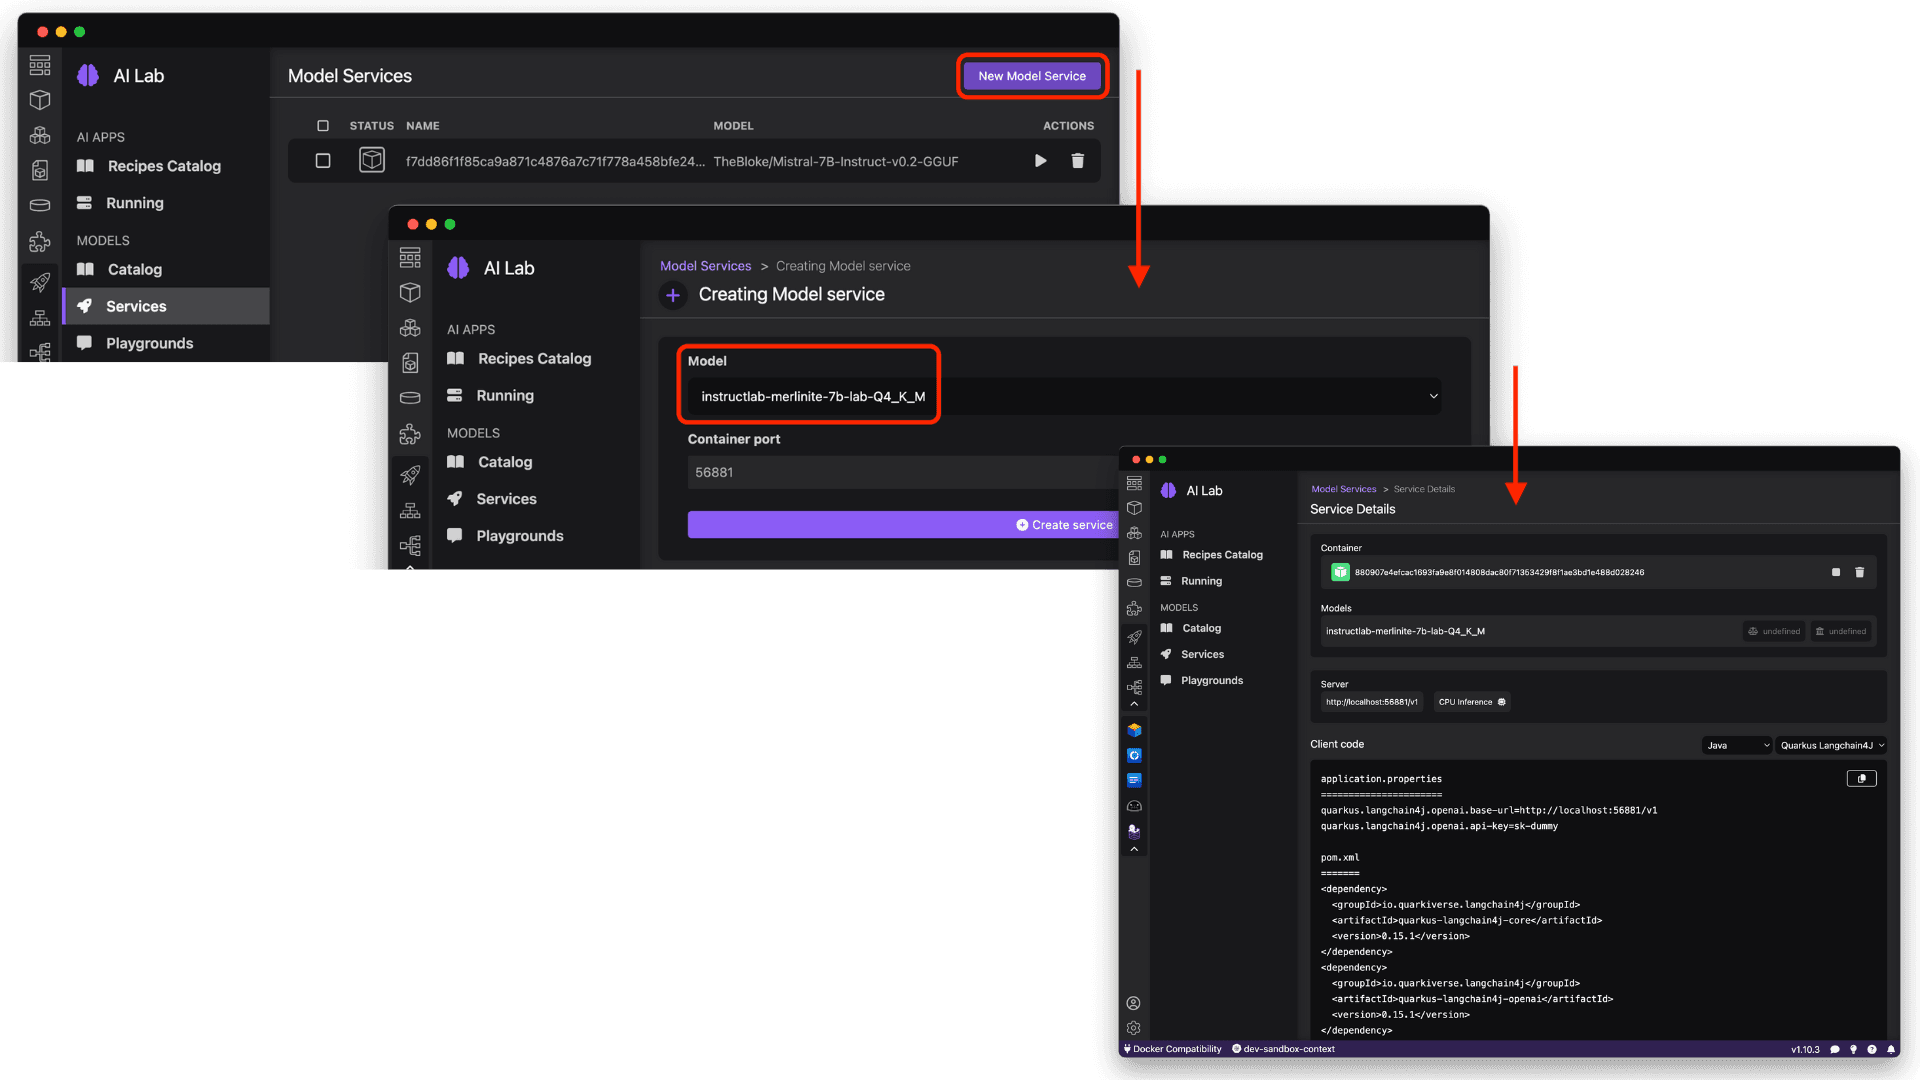
Task: Click the delete icon for Mistral service
Action: [1079, 161]
